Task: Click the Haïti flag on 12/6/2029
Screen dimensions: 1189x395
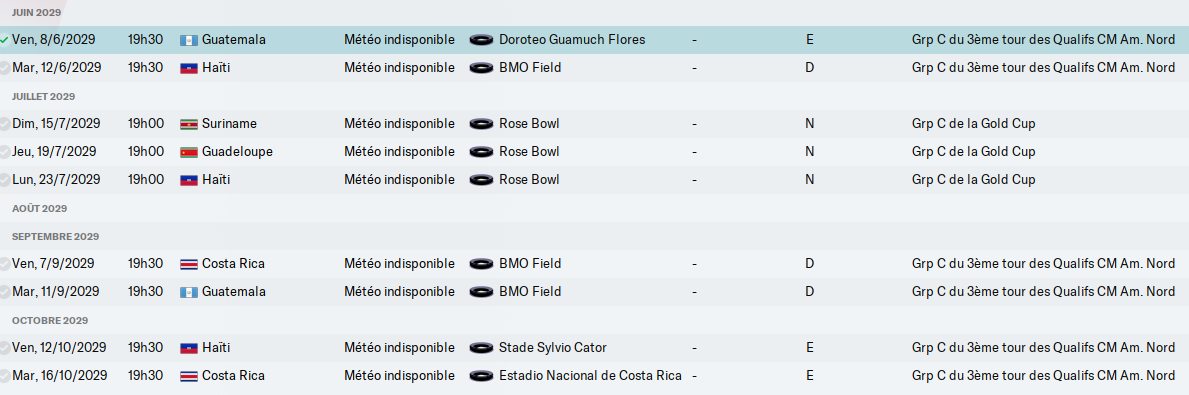Action: 188,68
